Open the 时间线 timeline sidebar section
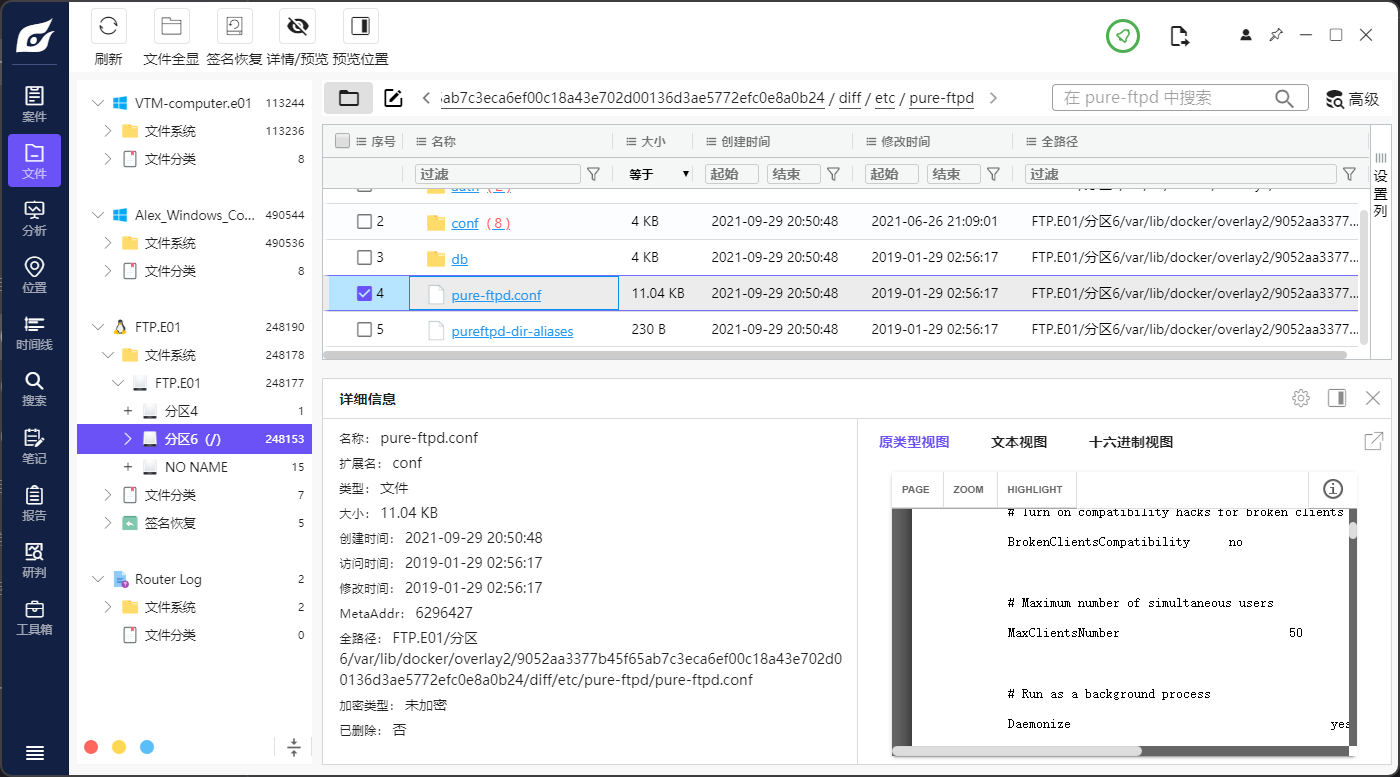This screenshot has width=1400, height=777. [34, 333]
